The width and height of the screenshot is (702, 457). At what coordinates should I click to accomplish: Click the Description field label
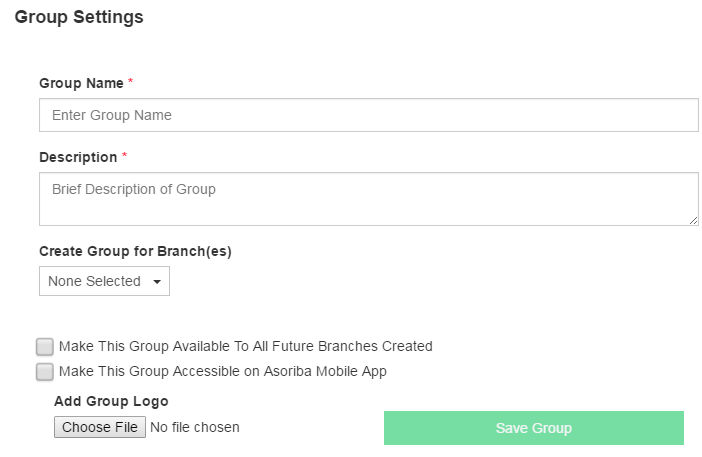[78, 158]
